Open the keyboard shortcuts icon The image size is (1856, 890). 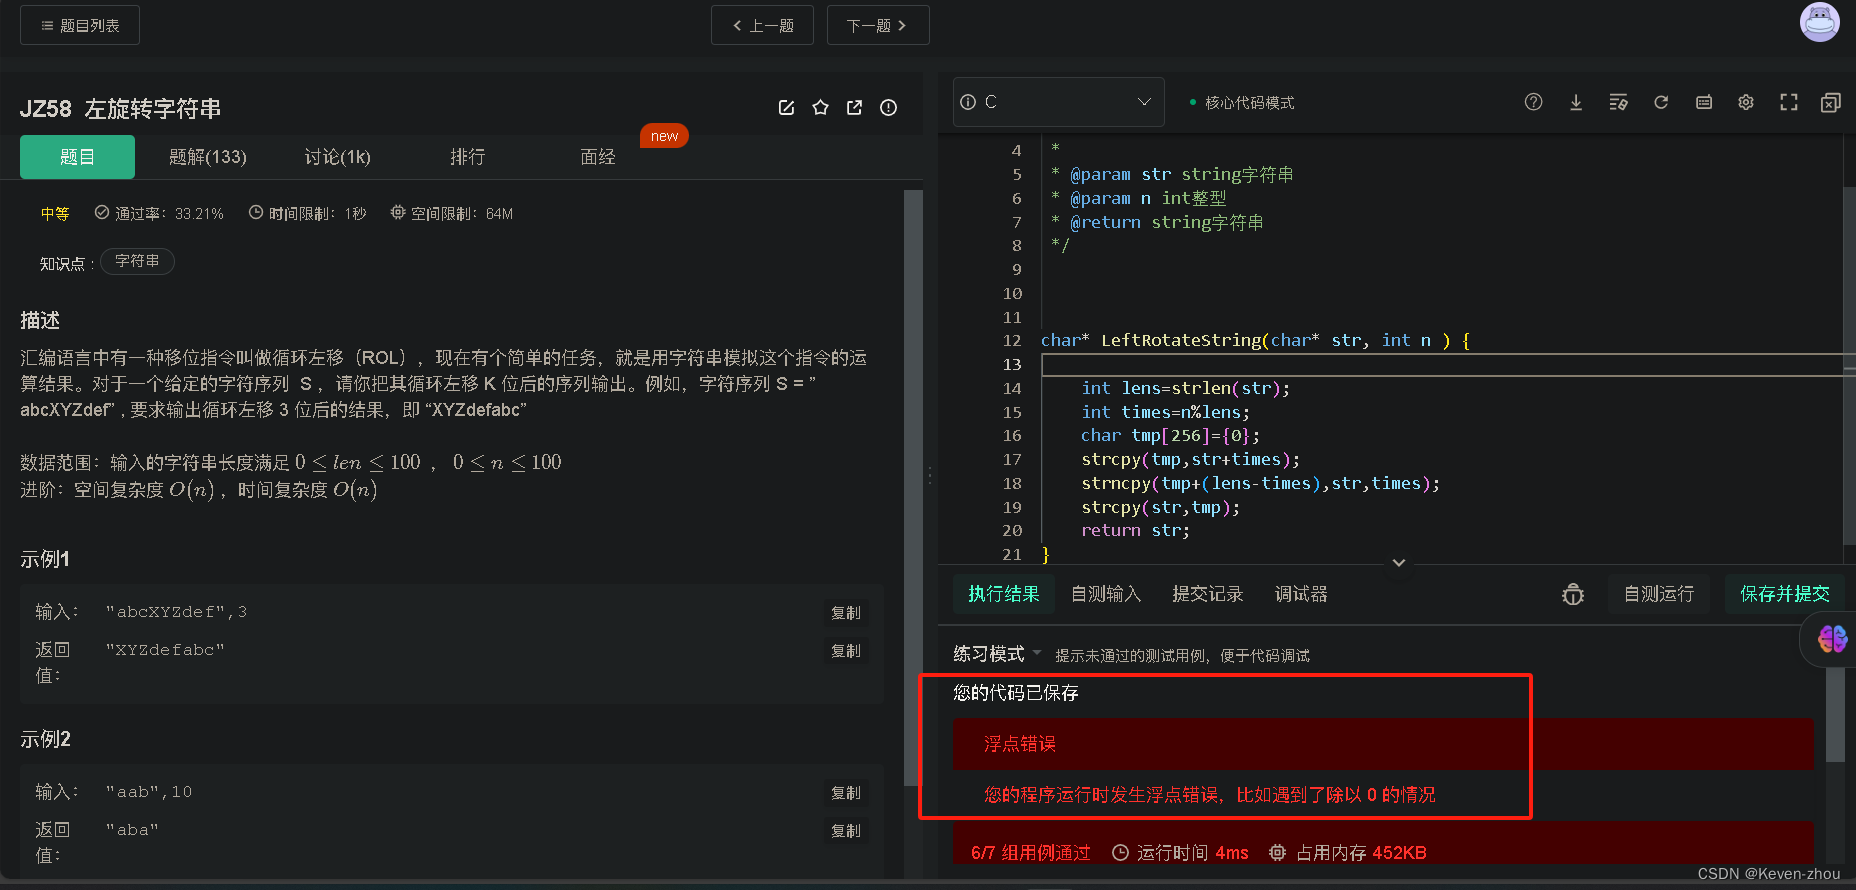(1704, 102)
